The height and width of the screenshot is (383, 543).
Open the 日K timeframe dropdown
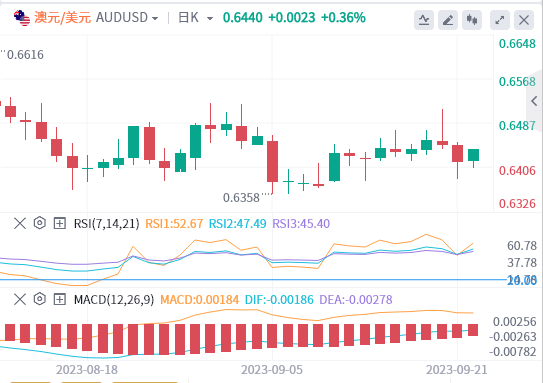tap(195, 17)
